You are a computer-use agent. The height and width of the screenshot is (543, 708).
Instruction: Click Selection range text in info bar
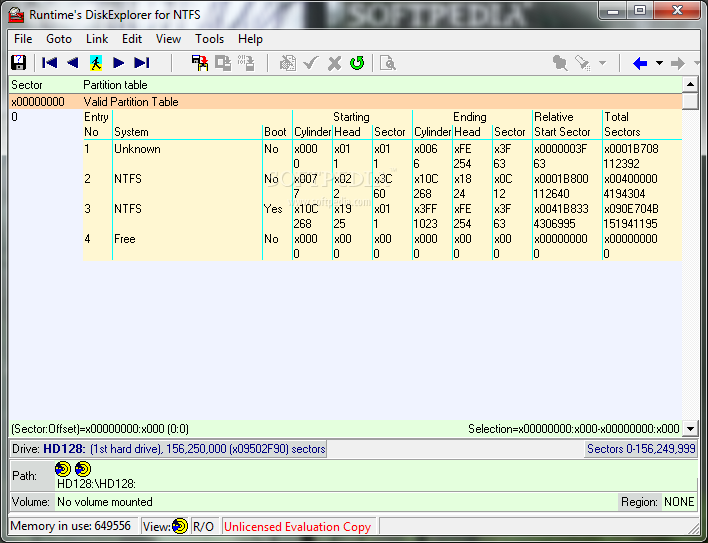click(x=573, y=428)
